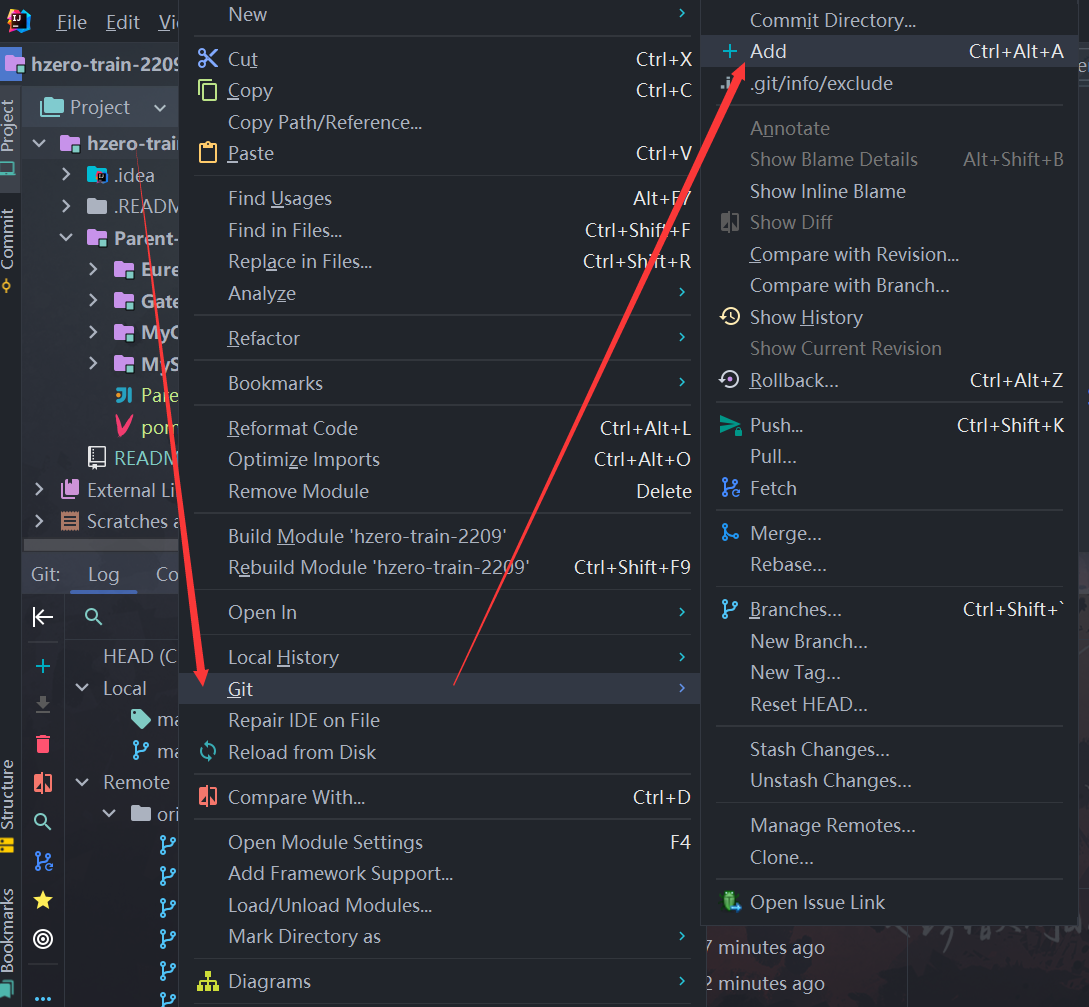The image size is (1089, 1007).
Task: Switch to the Log tab
Action: click(x=103, y=574)
